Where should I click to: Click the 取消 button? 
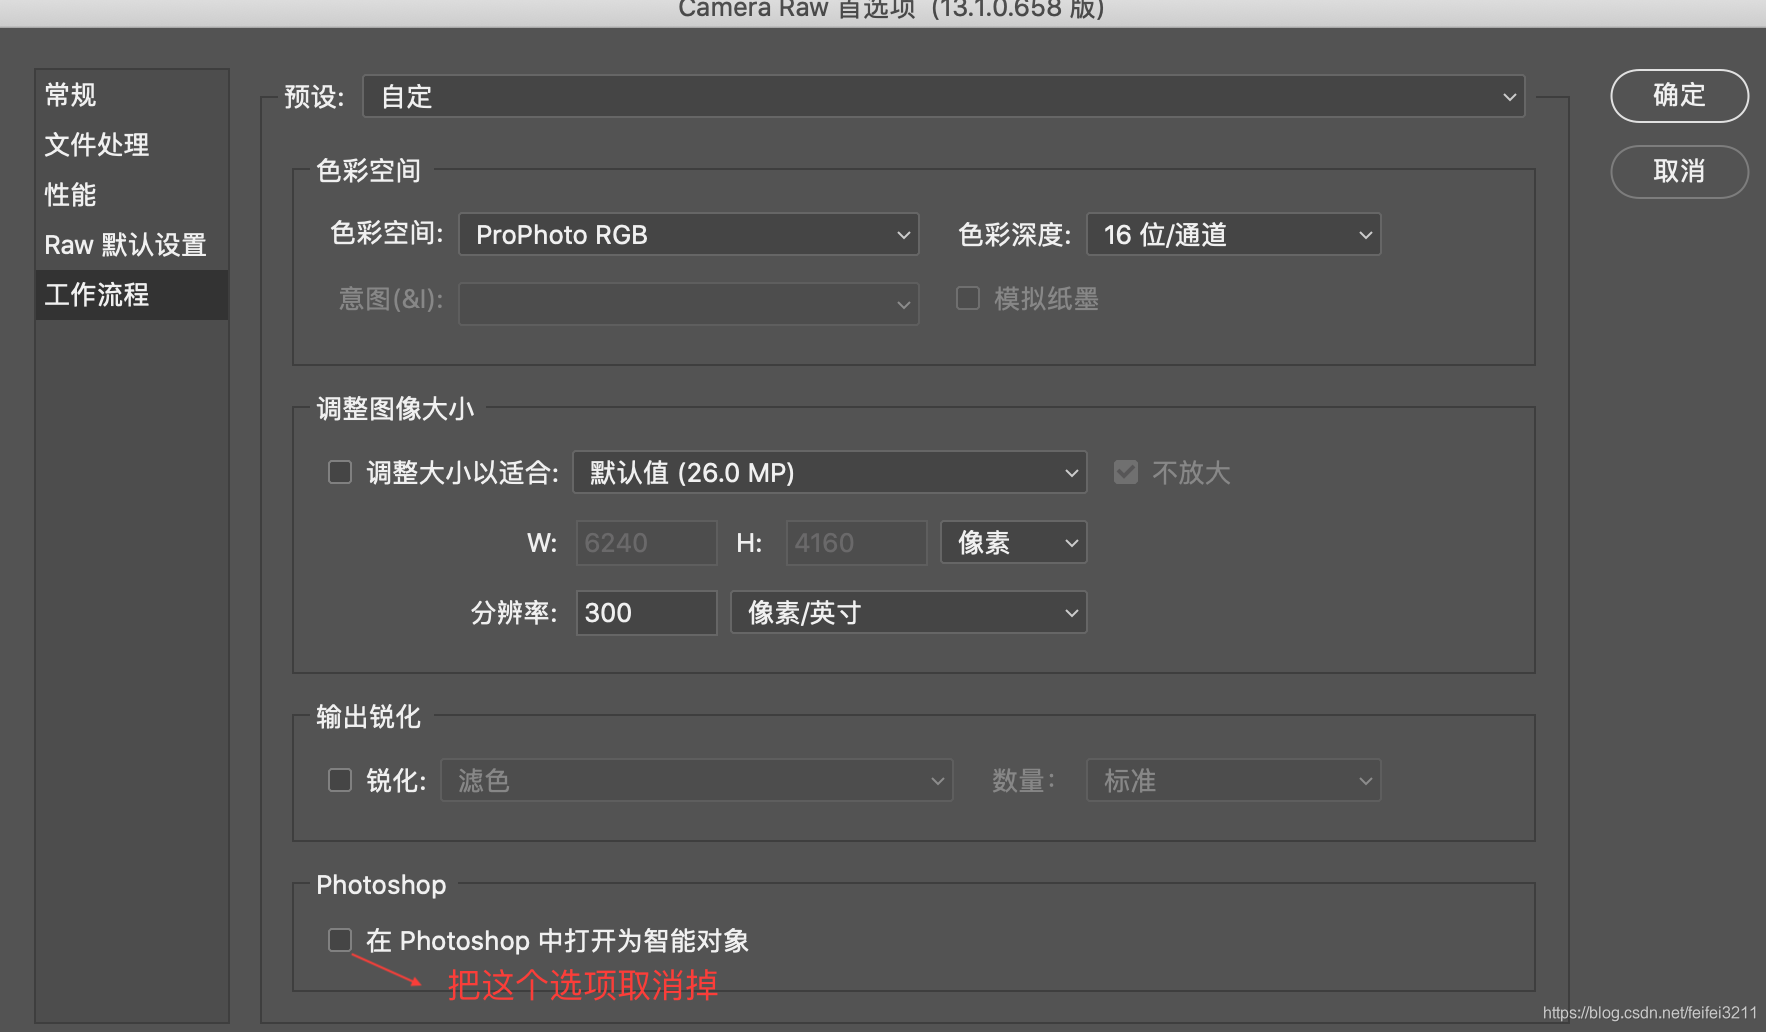[x=1679, y=172]
